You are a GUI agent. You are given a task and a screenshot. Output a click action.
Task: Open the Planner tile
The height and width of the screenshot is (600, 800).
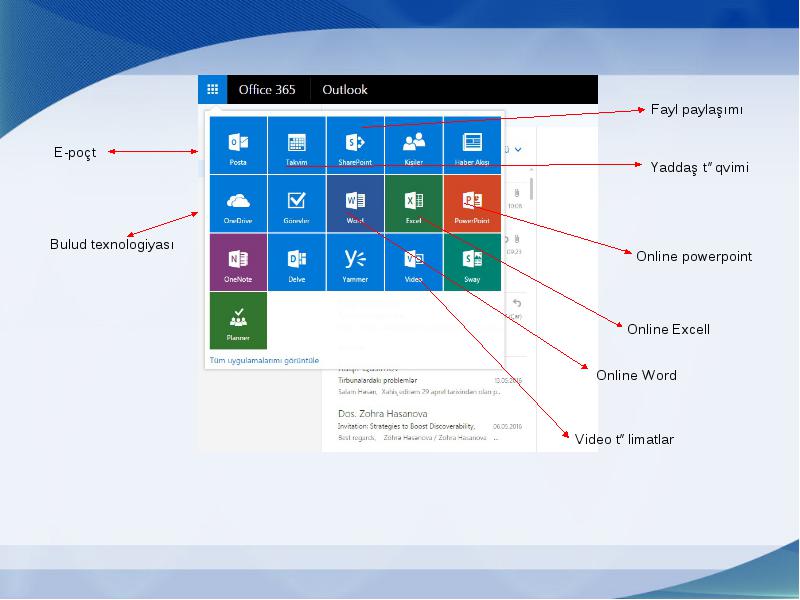238,320
